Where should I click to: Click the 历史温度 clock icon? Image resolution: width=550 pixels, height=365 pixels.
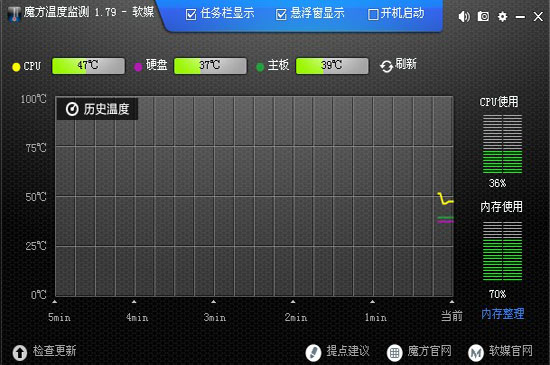click(x=72, y=109)
